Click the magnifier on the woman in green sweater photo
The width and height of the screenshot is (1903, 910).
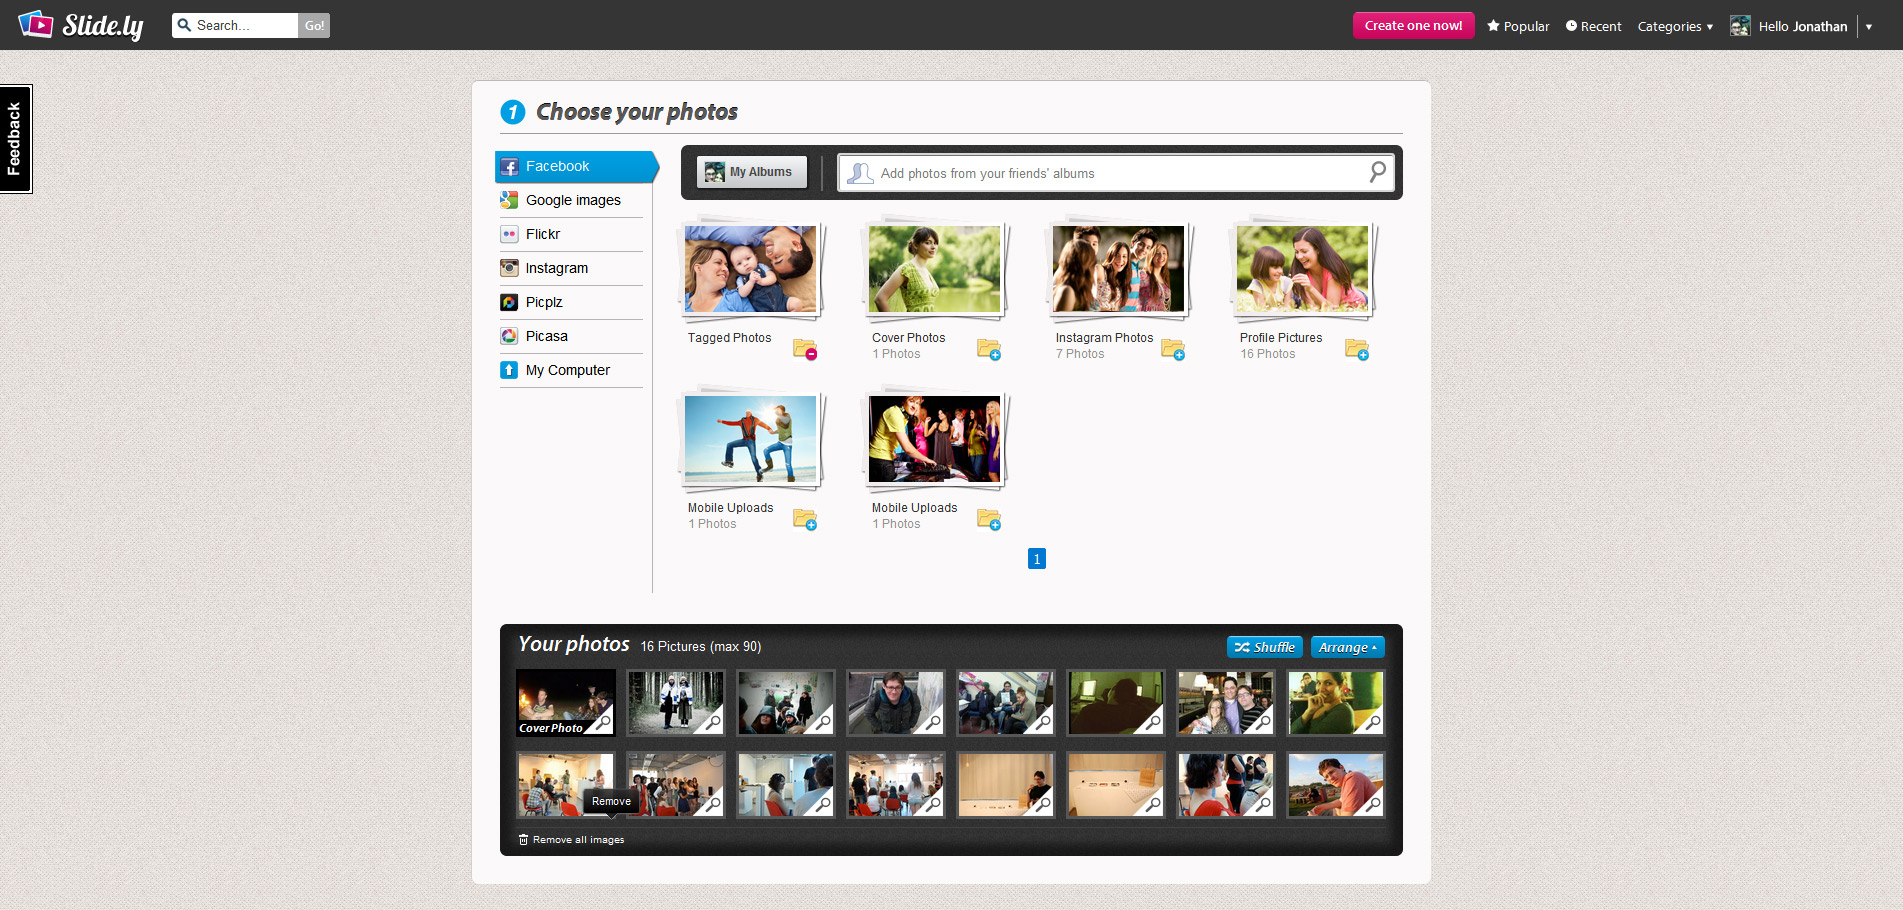click(1374, 721)
